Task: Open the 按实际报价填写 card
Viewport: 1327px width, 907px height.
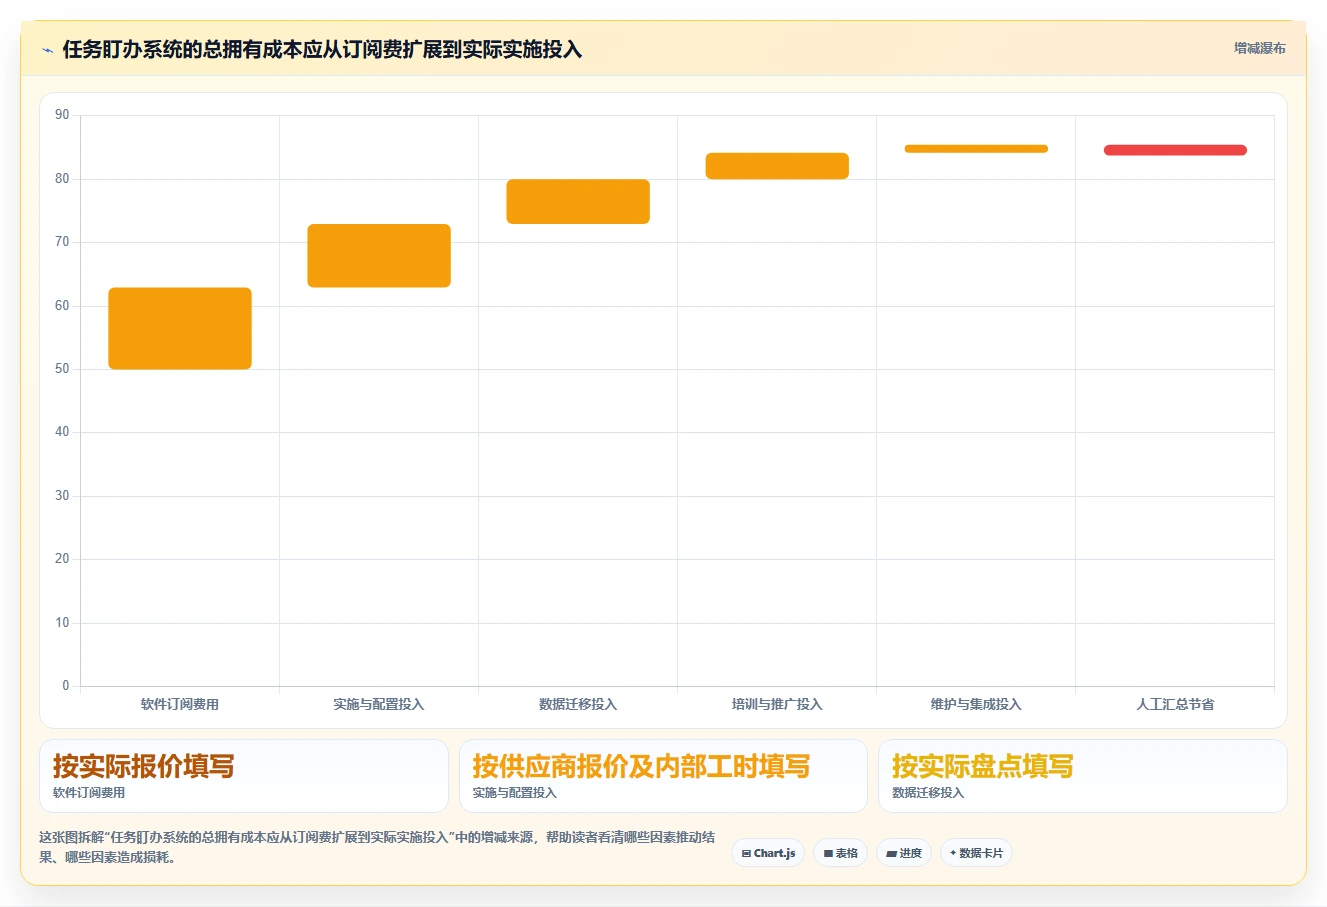Action: pyautogui.click(x=244, y=776)
